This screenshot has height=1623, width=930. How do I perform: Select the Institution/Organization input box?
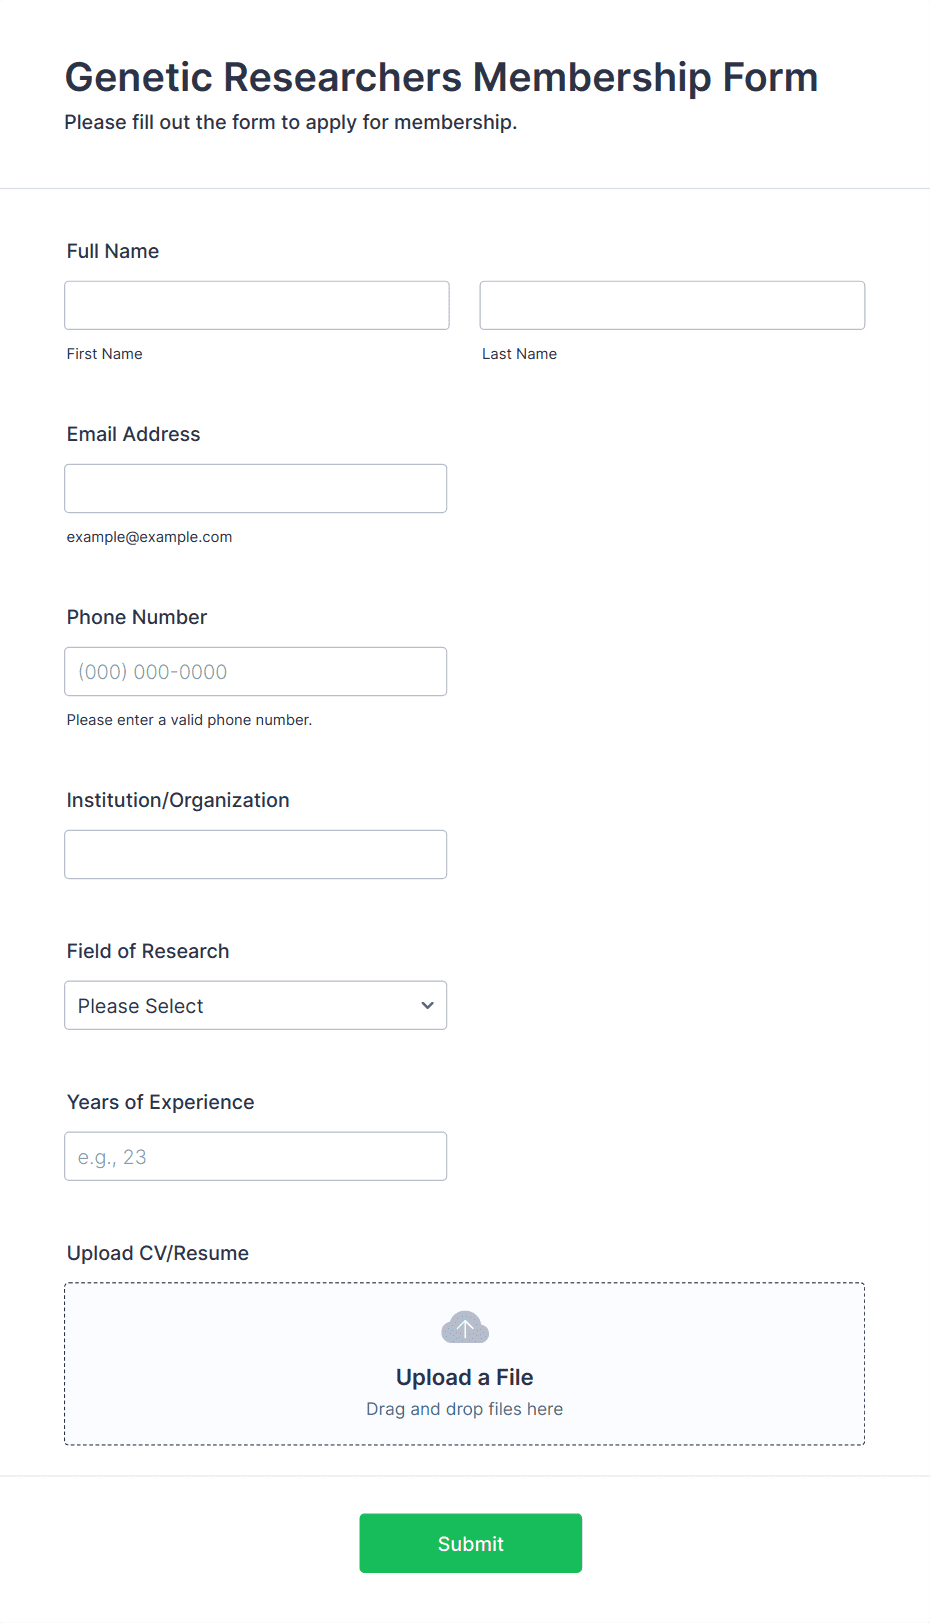point(256,854)
